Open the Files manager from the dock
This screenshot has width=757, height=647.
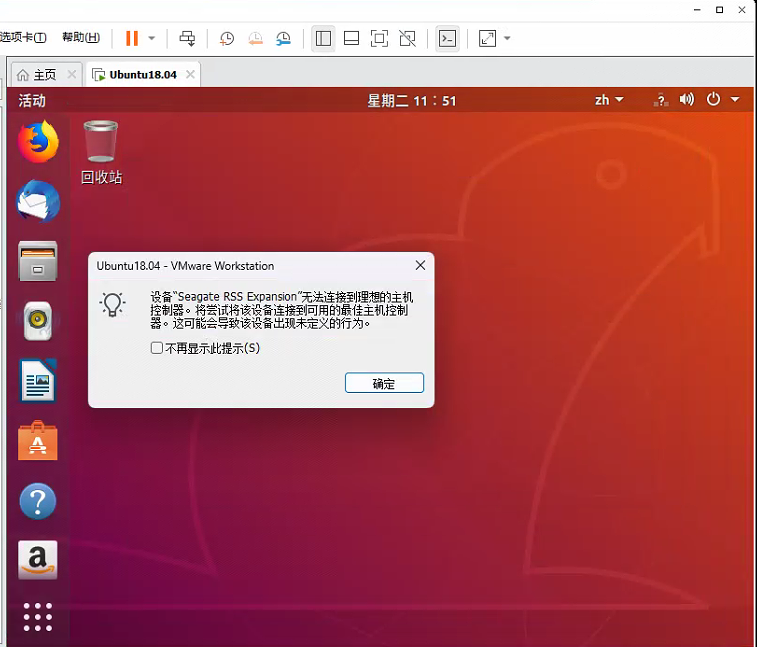[x=38, y=261]
